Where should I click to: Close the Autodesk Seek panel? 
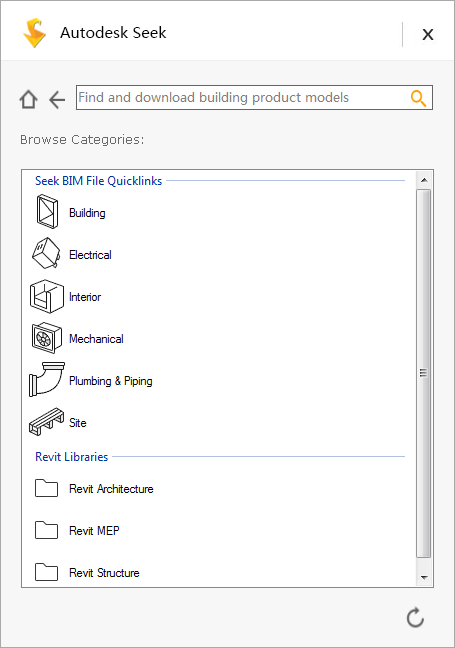[428, 34]
